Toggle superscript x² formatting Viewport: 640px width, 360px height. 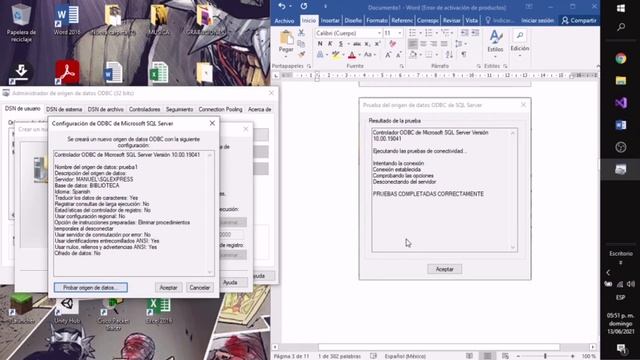378,44
